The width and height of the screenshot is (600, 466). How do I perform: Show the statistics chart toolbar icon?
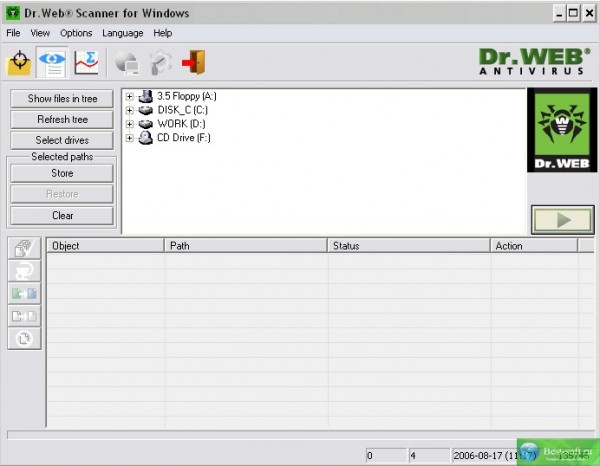click(x=86, y=62)
